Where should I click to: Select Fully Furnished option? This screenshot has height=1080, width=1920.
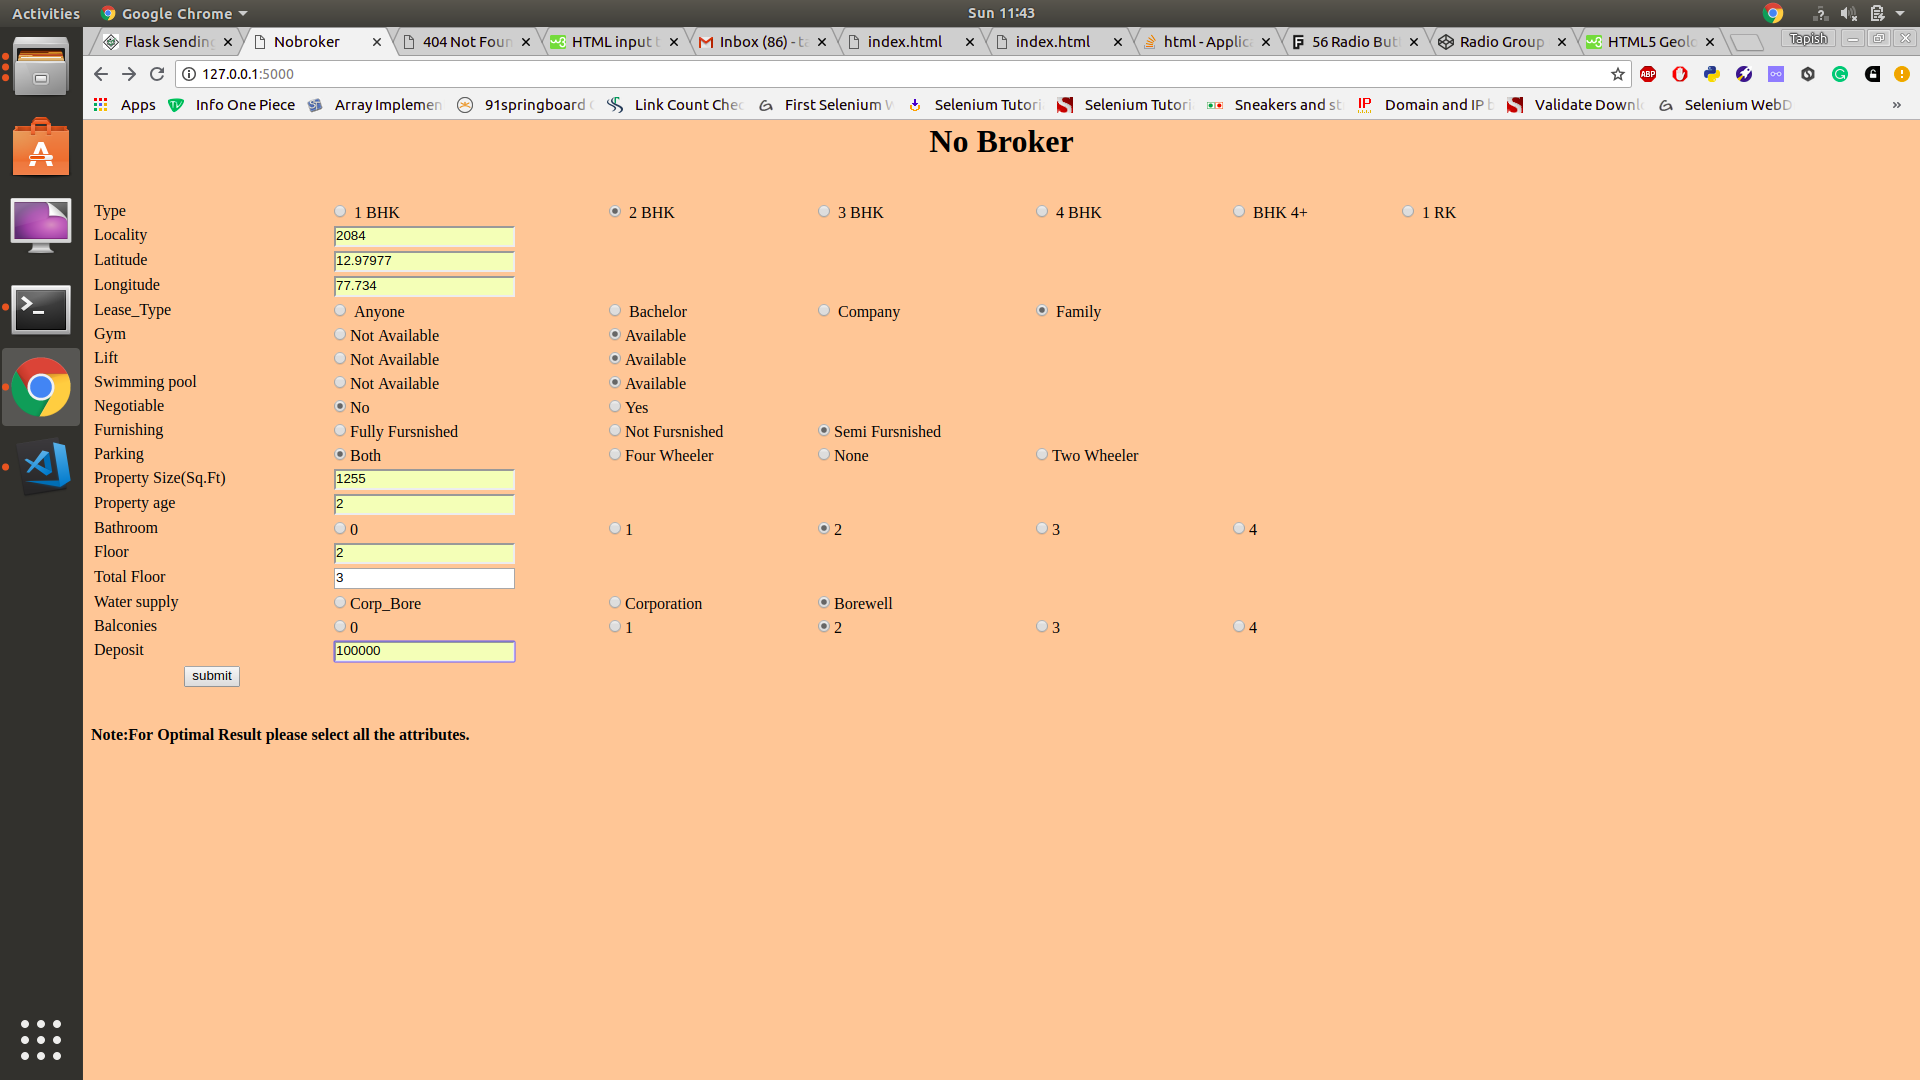[340, 431]
